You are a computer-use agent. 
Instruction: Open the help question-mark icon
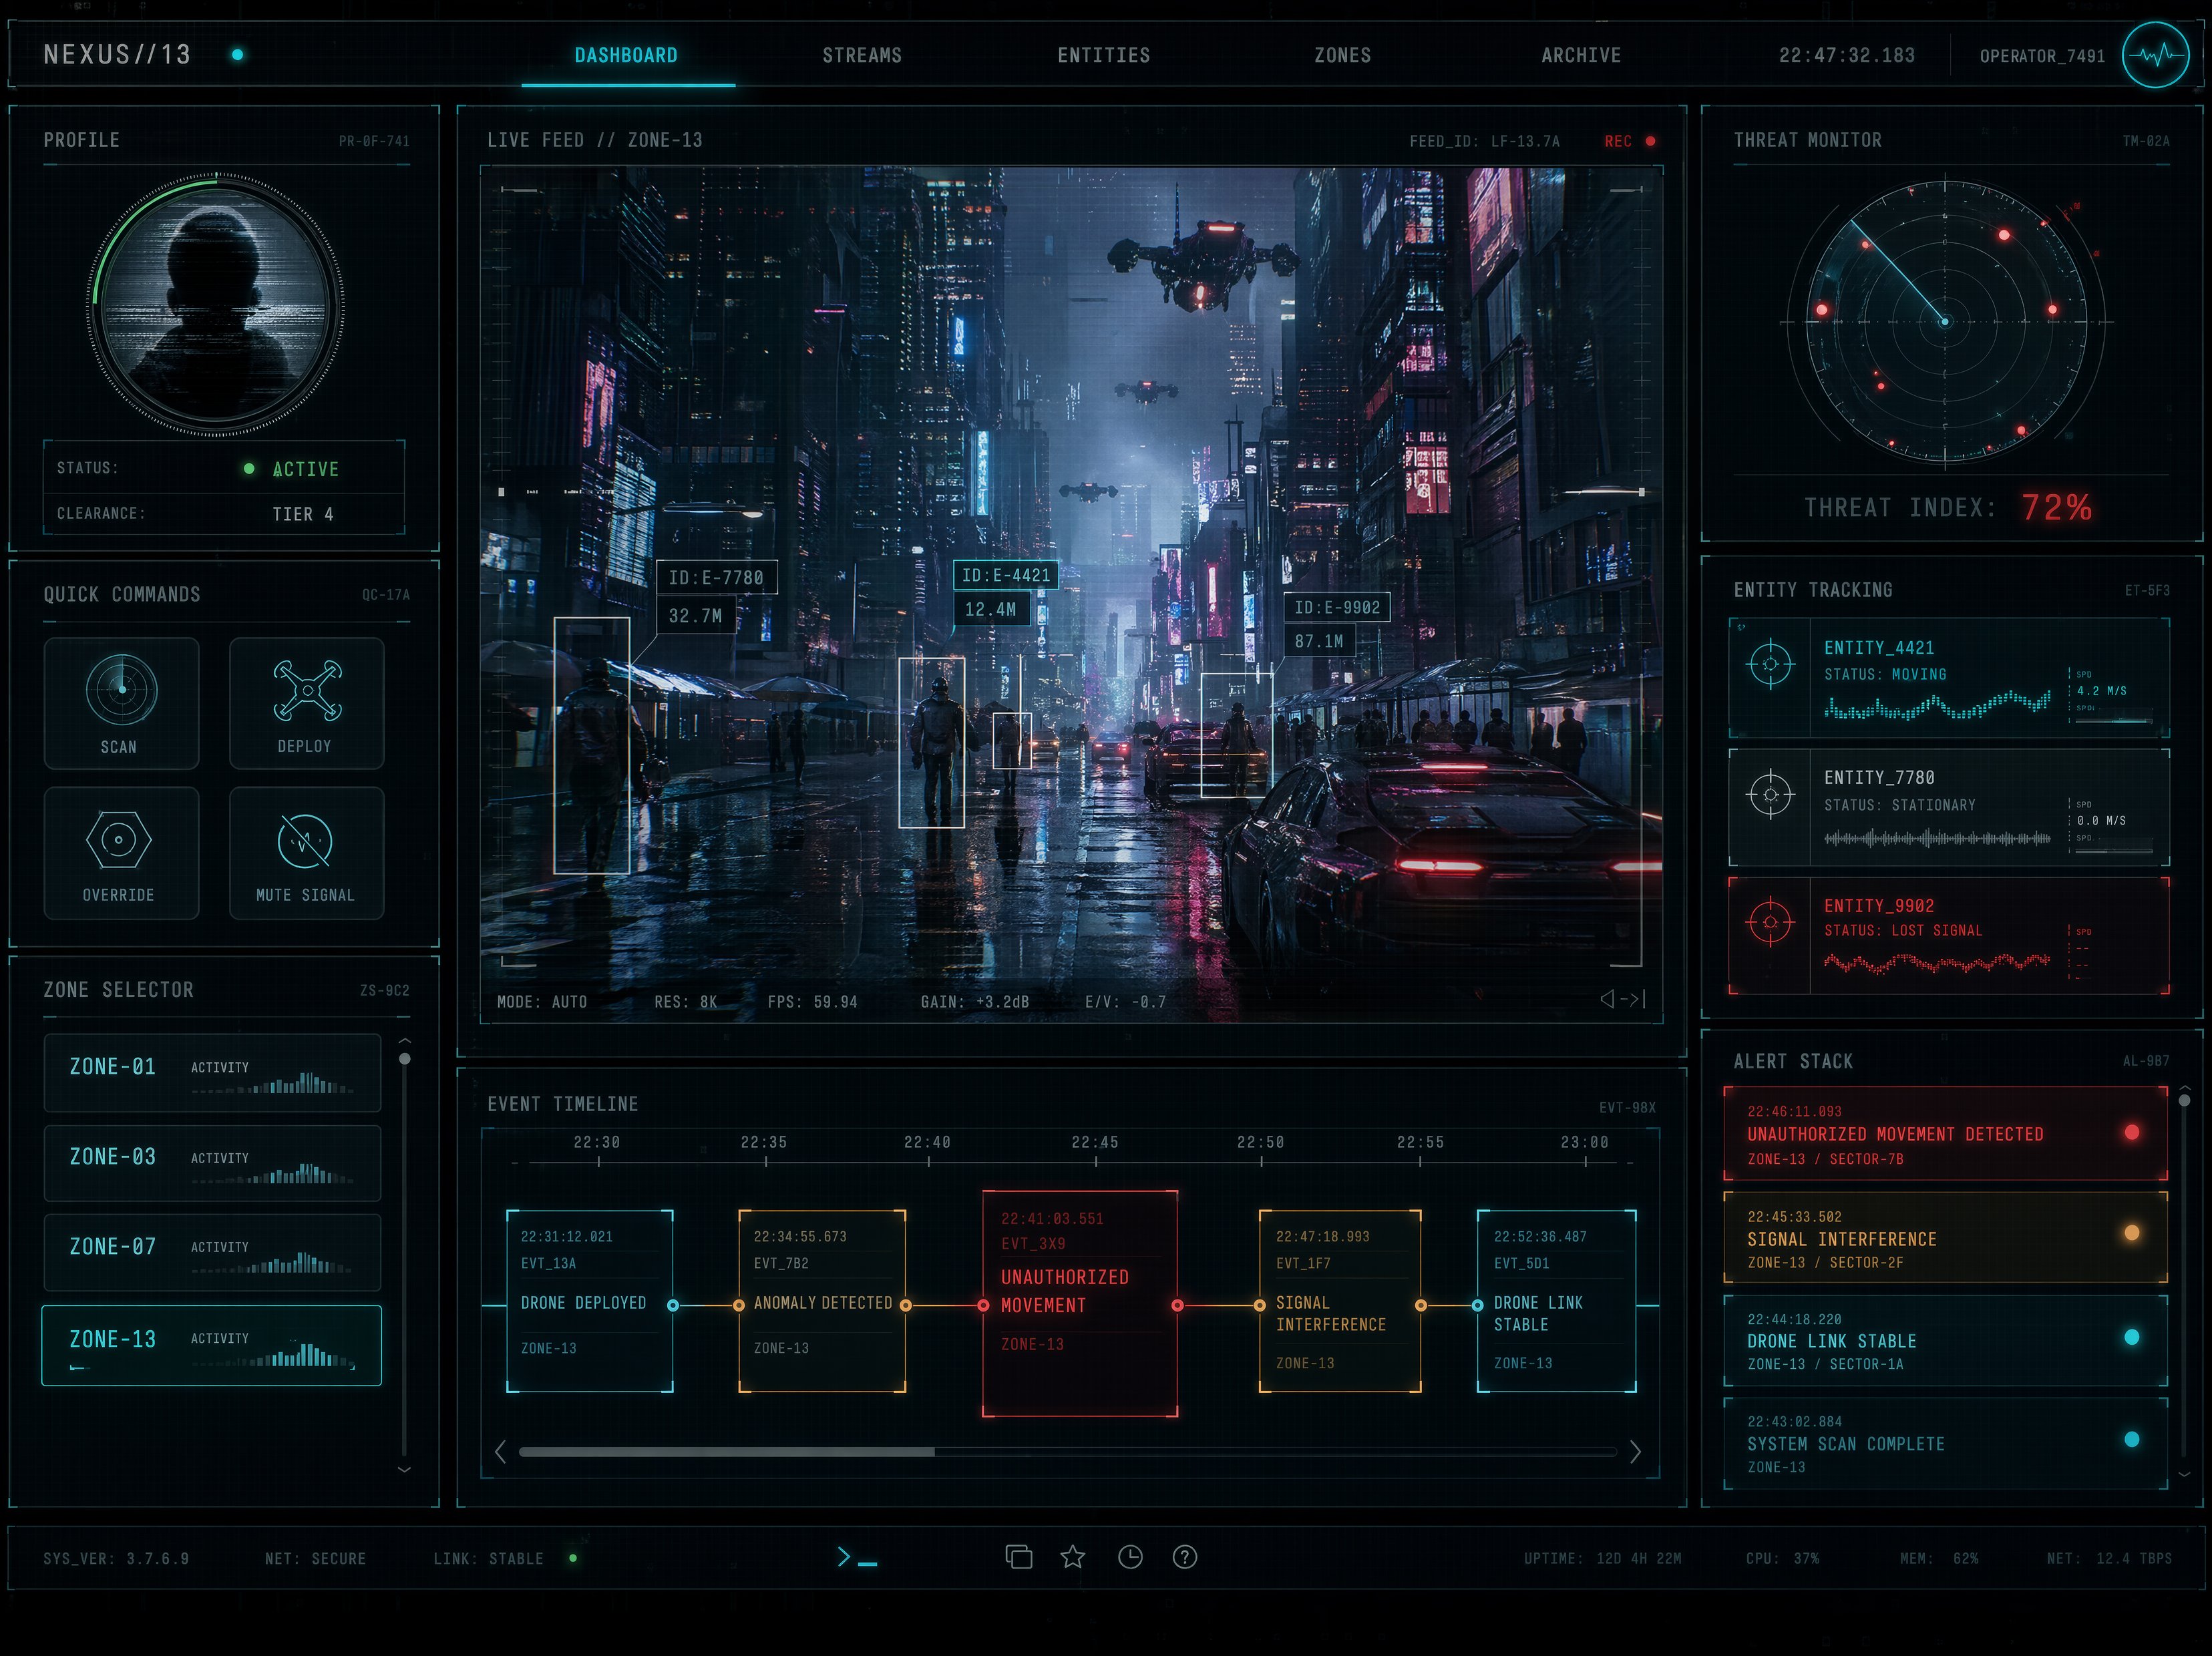click(1185, 1557)
